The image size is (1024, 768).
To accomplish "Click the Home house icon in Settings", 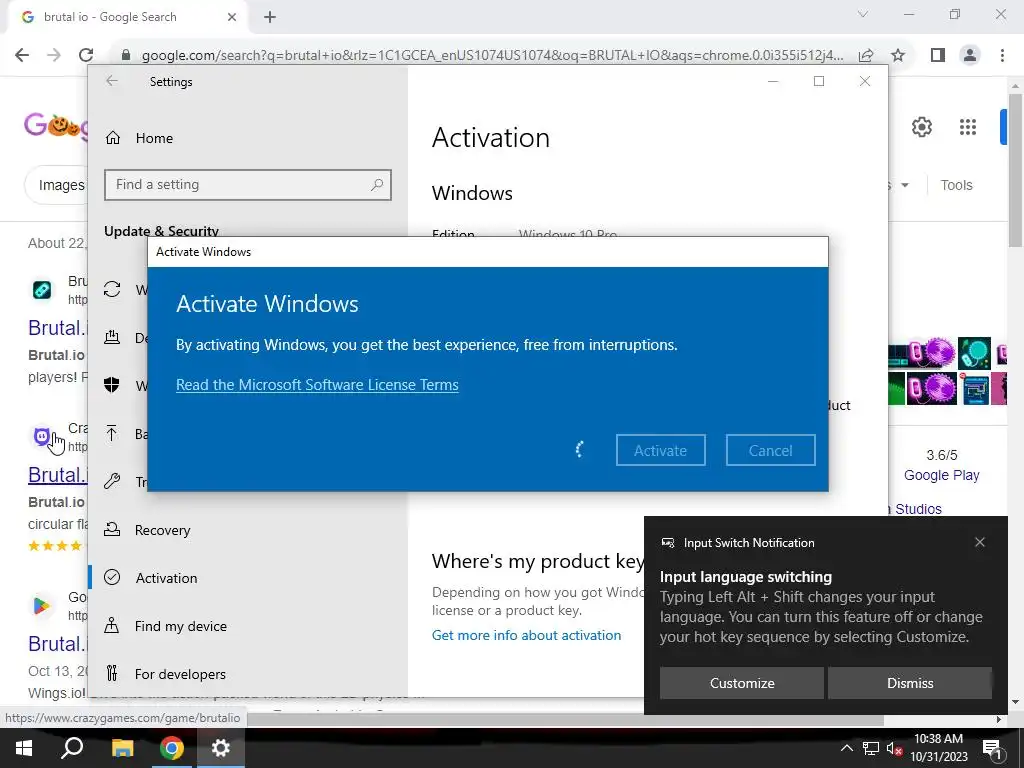I will click(113, 138).
